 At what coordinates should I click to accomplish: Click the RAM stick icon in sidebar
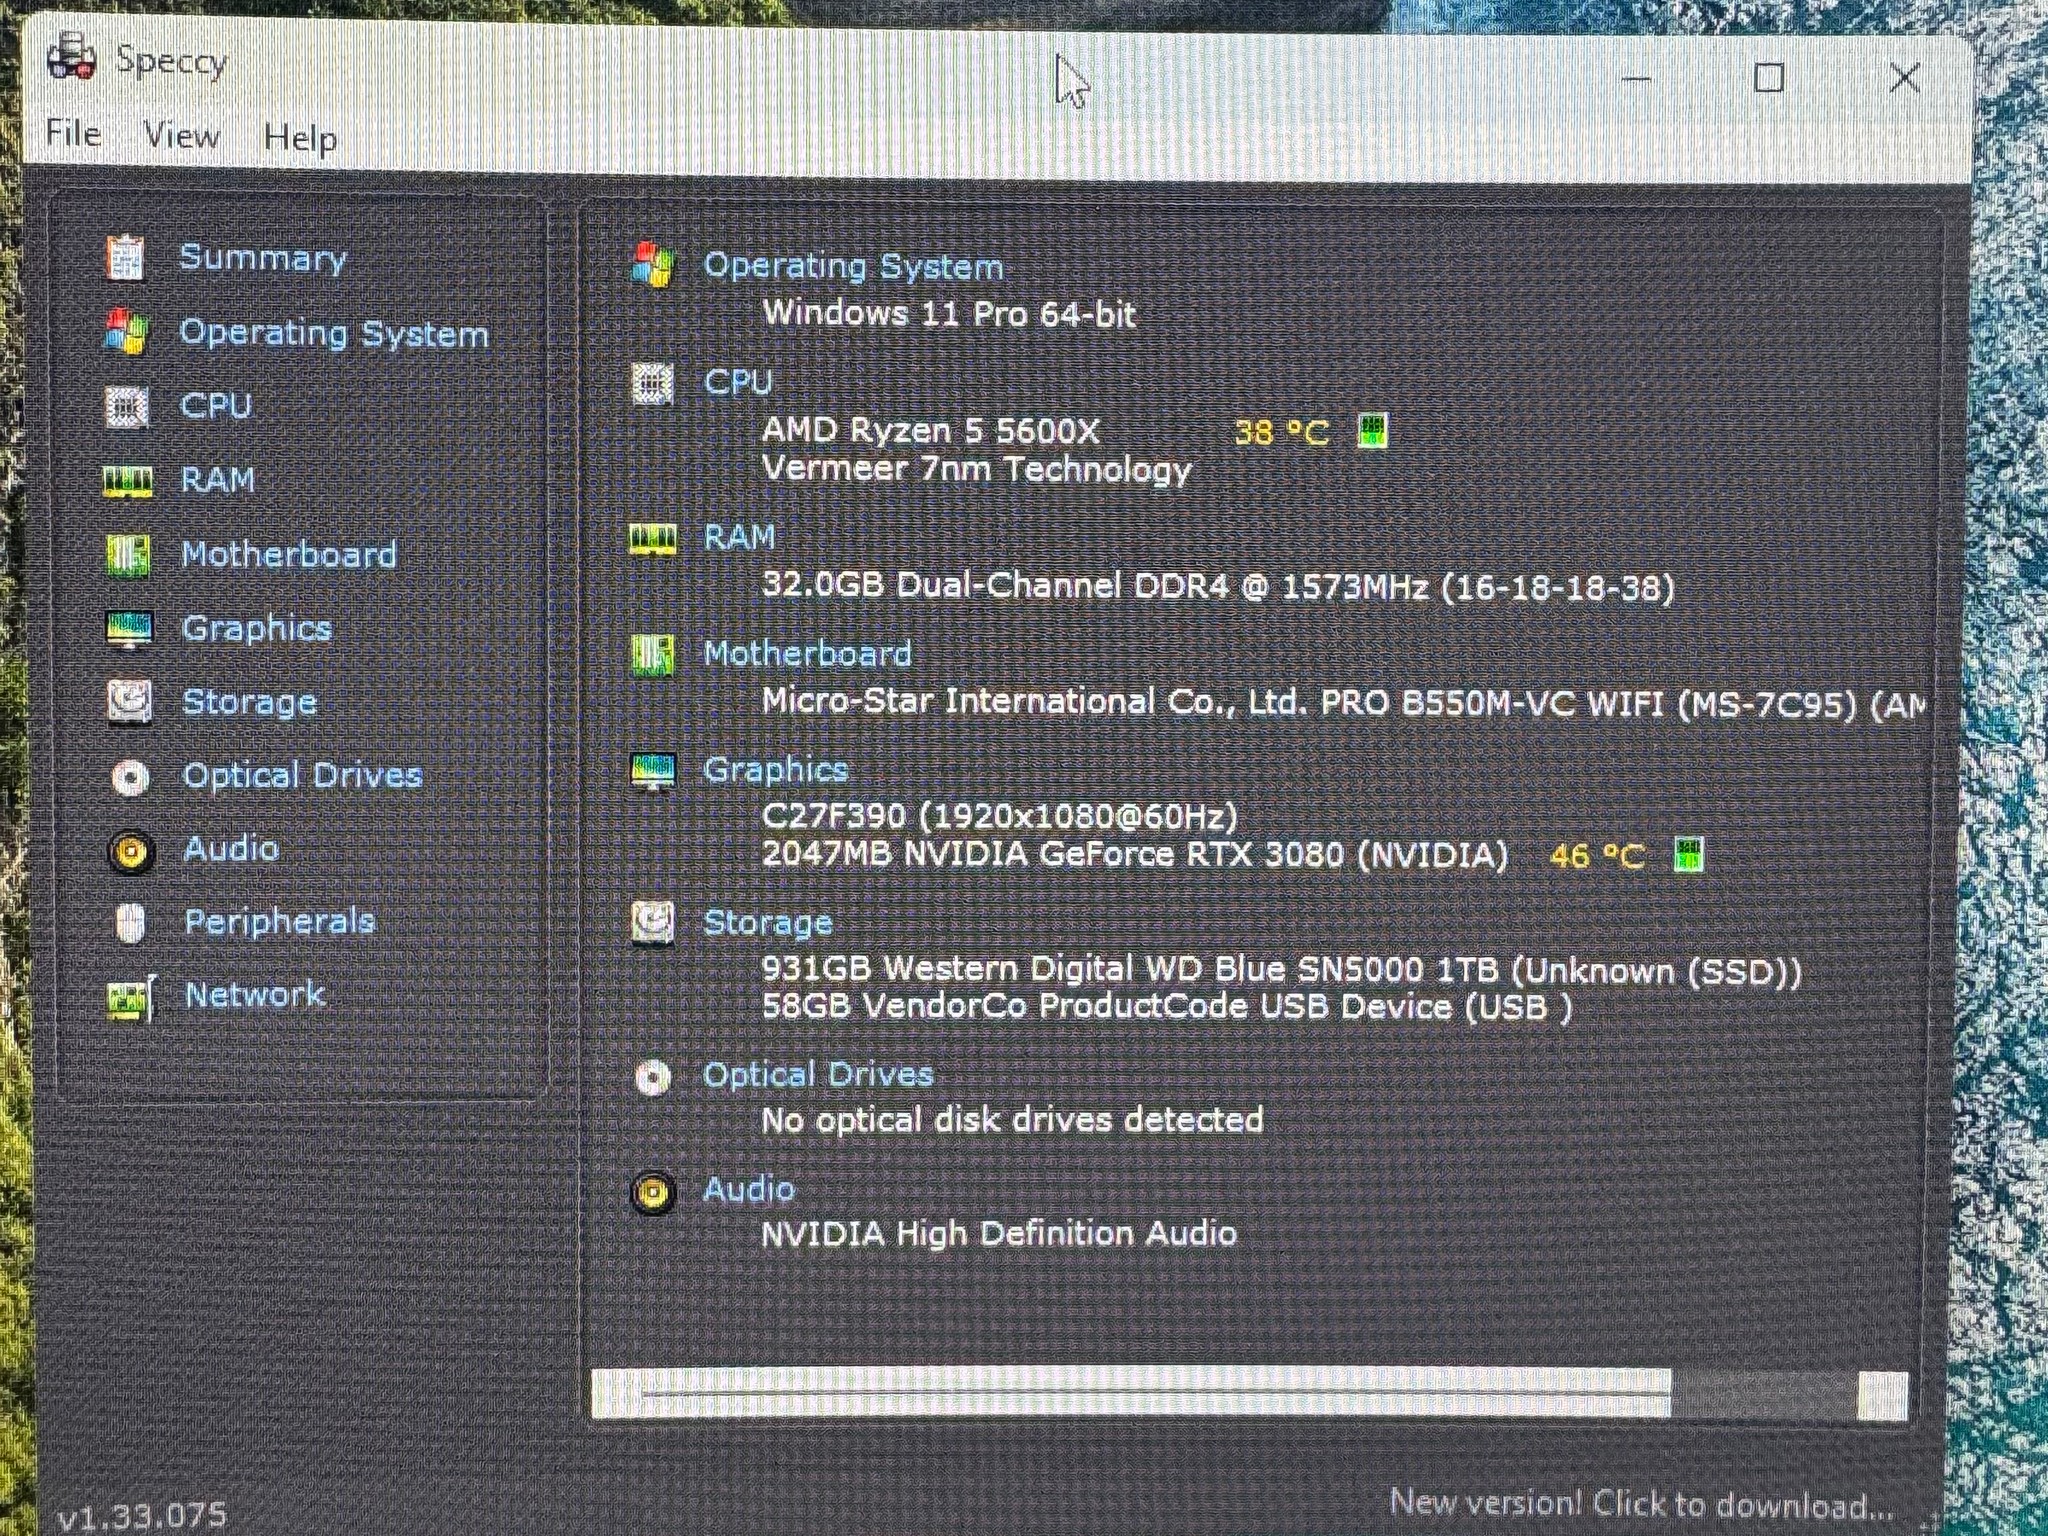click(x=128, y=481)
